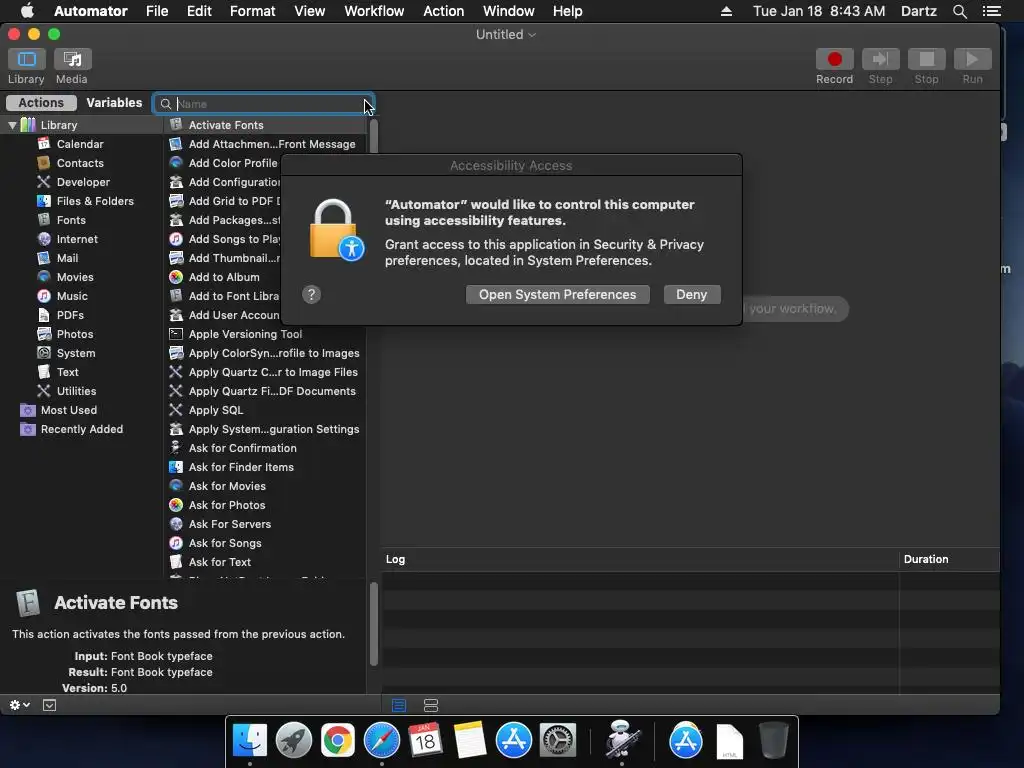Open the Edit menu

point(199,11)
